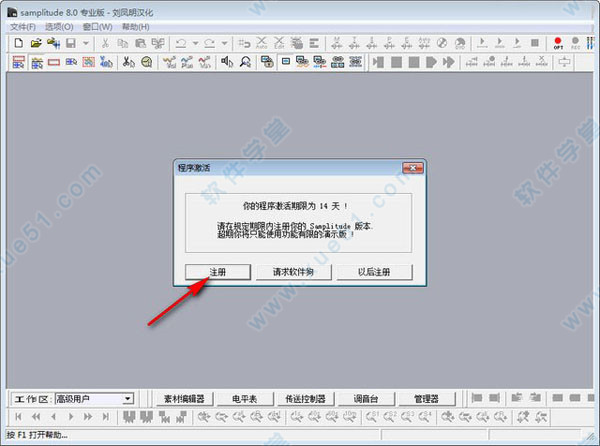The width and height of the screenshot is (600, 446).
Task: Open the 文件(F) menu
Action: pyautogui.click(x=23, y=27)
